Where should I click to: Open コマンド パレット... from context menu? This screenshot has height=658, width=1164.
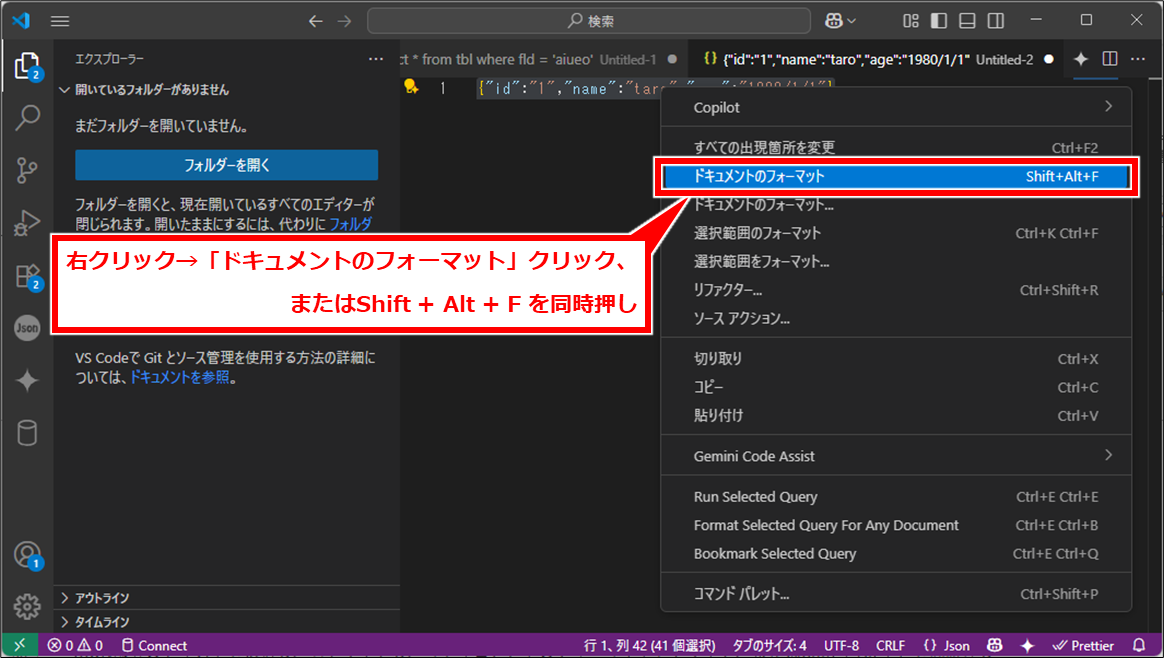pos(896,594)
